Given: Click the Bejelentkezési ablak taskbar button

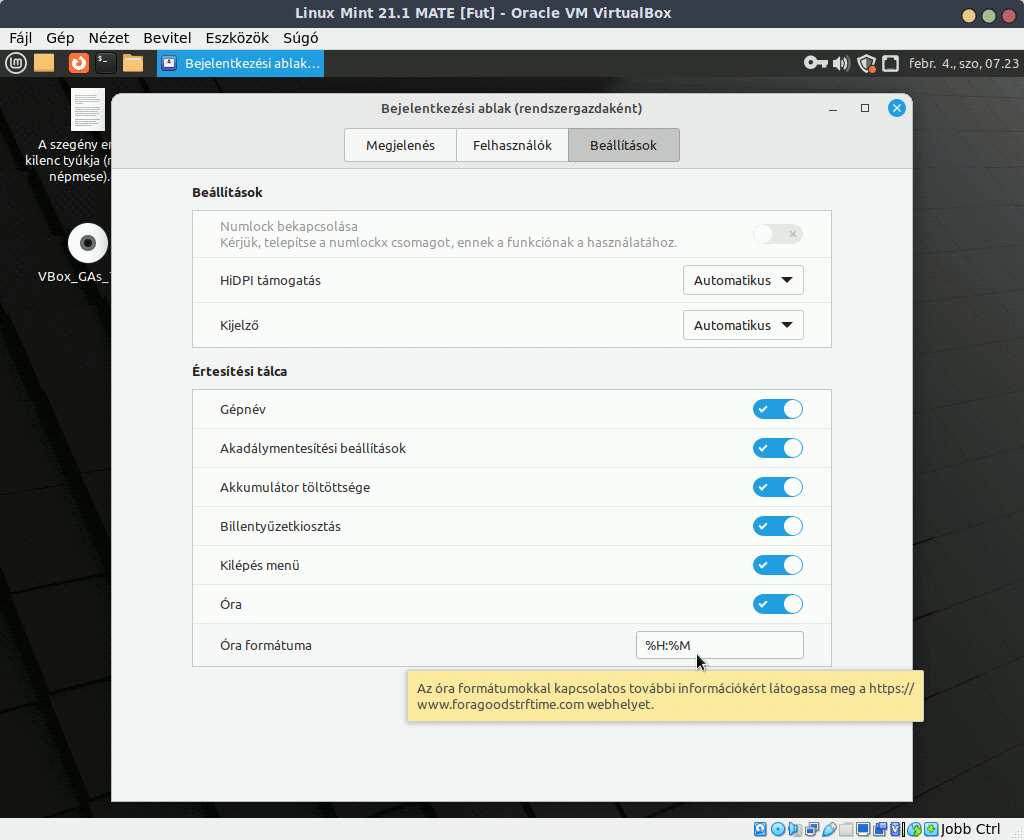Looking at the screenshot, I should (x=240, y=63).
